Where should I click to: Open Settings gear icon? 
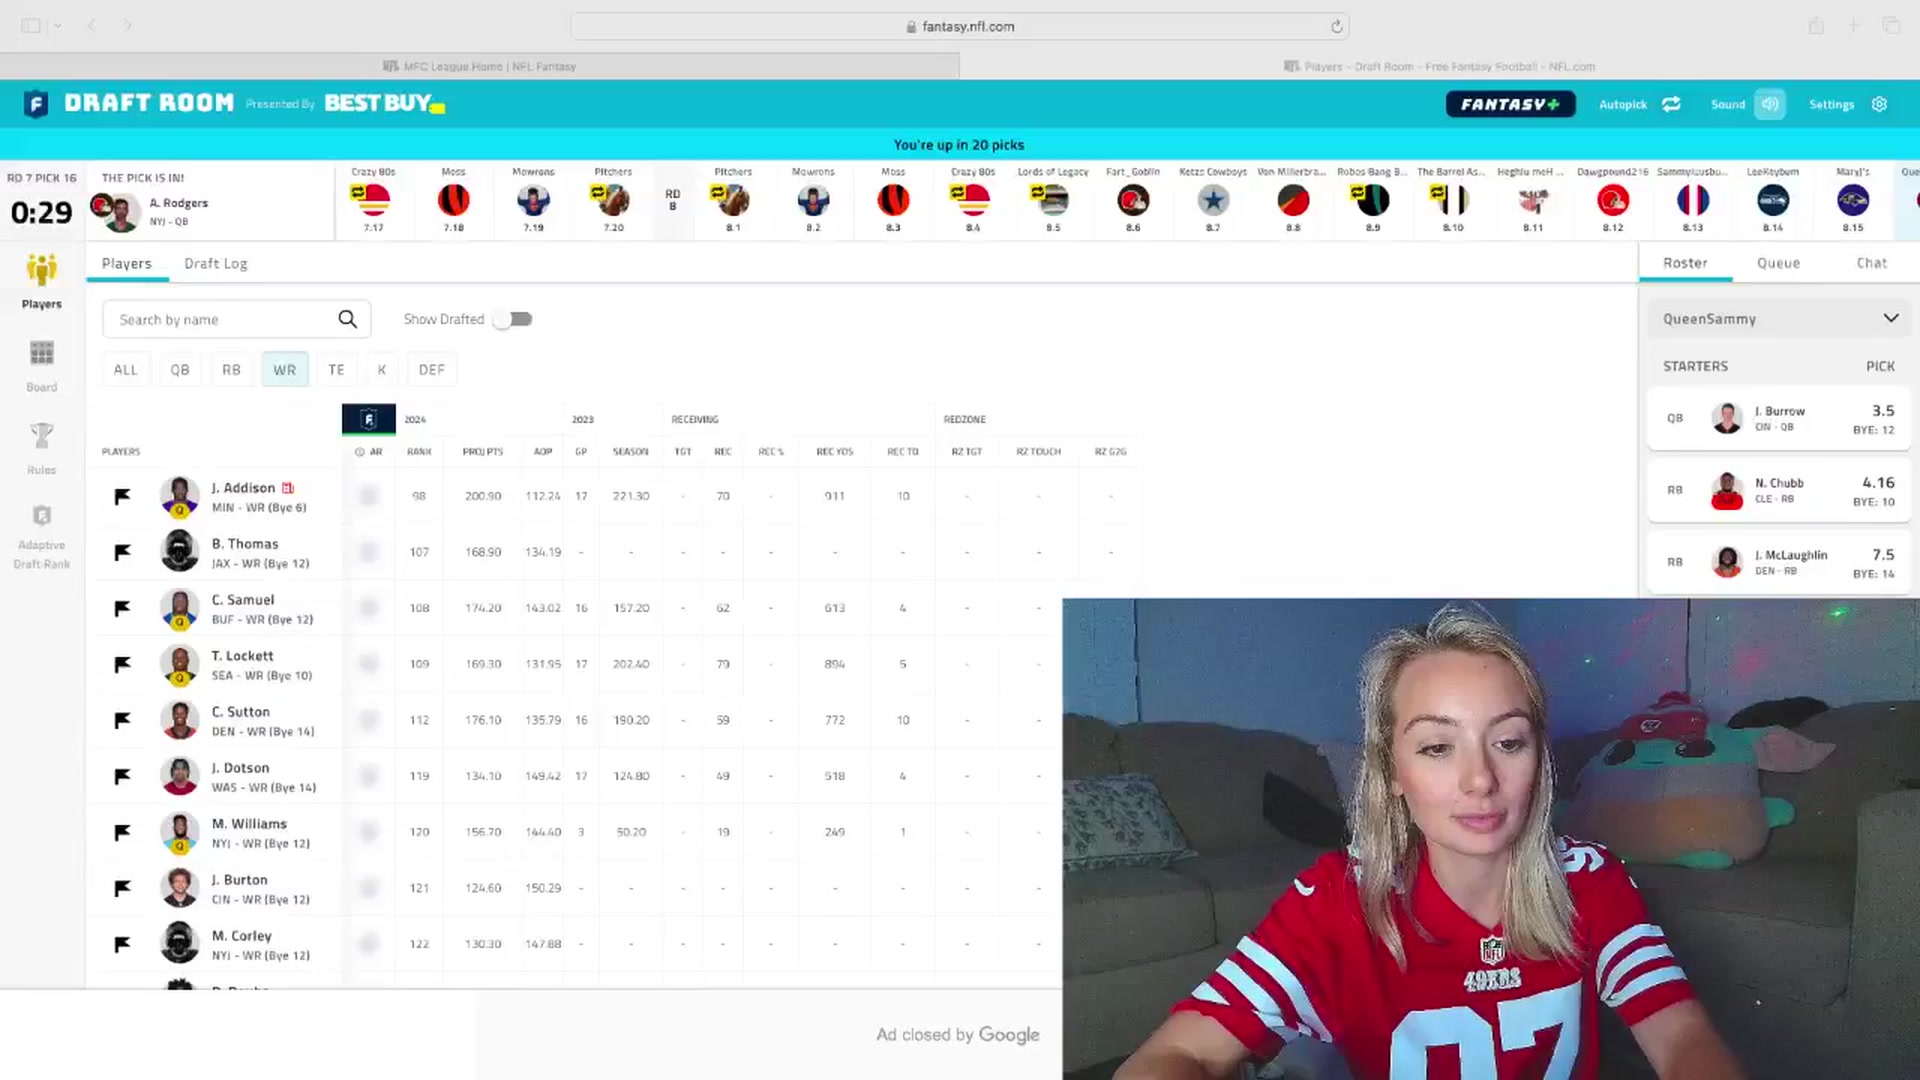[1879, 104]
